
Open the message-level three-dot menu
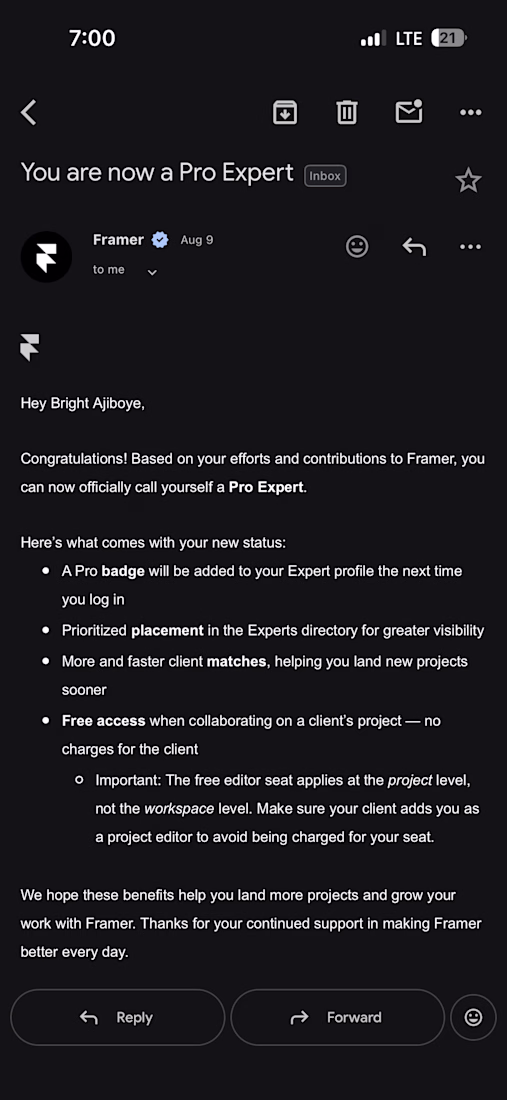(x=470, y=246)
